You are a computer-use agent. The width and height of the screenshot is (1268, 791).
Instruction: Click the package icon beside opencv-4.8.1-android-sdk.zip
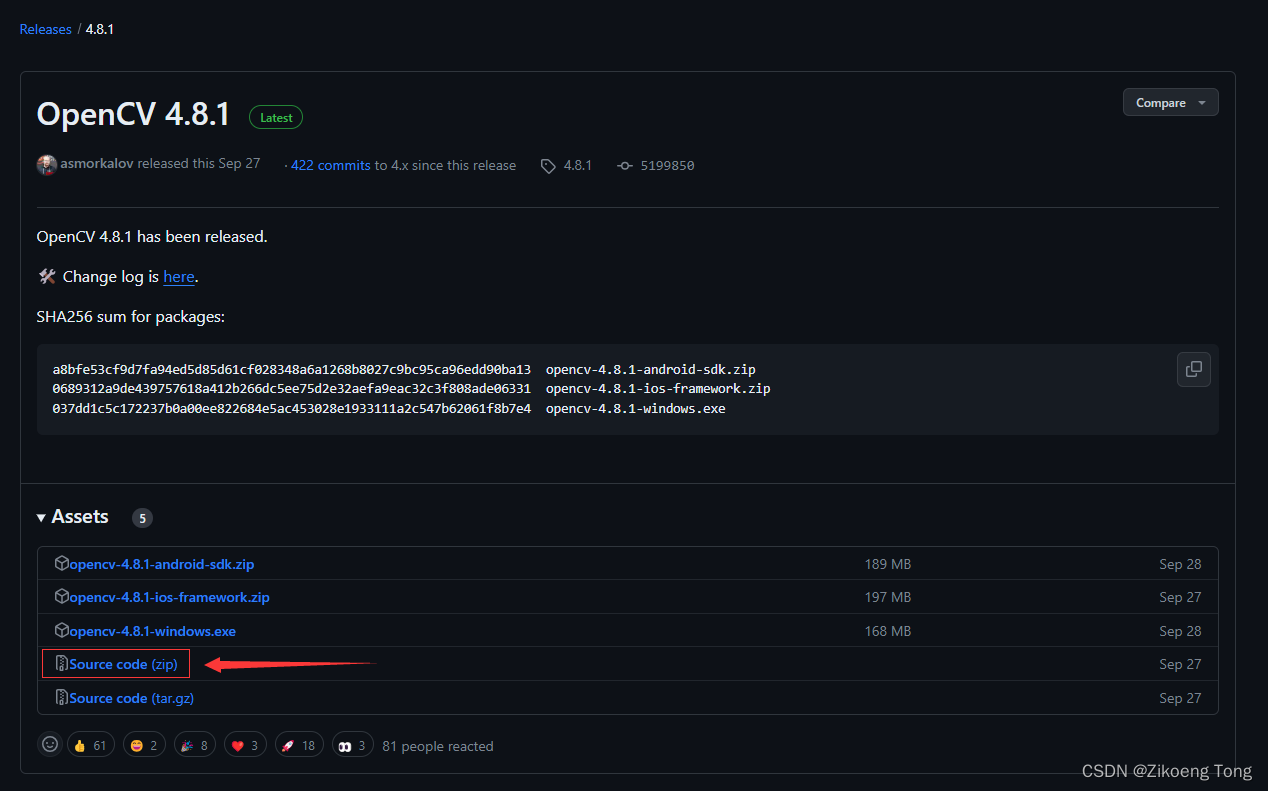tap(61, 563)
